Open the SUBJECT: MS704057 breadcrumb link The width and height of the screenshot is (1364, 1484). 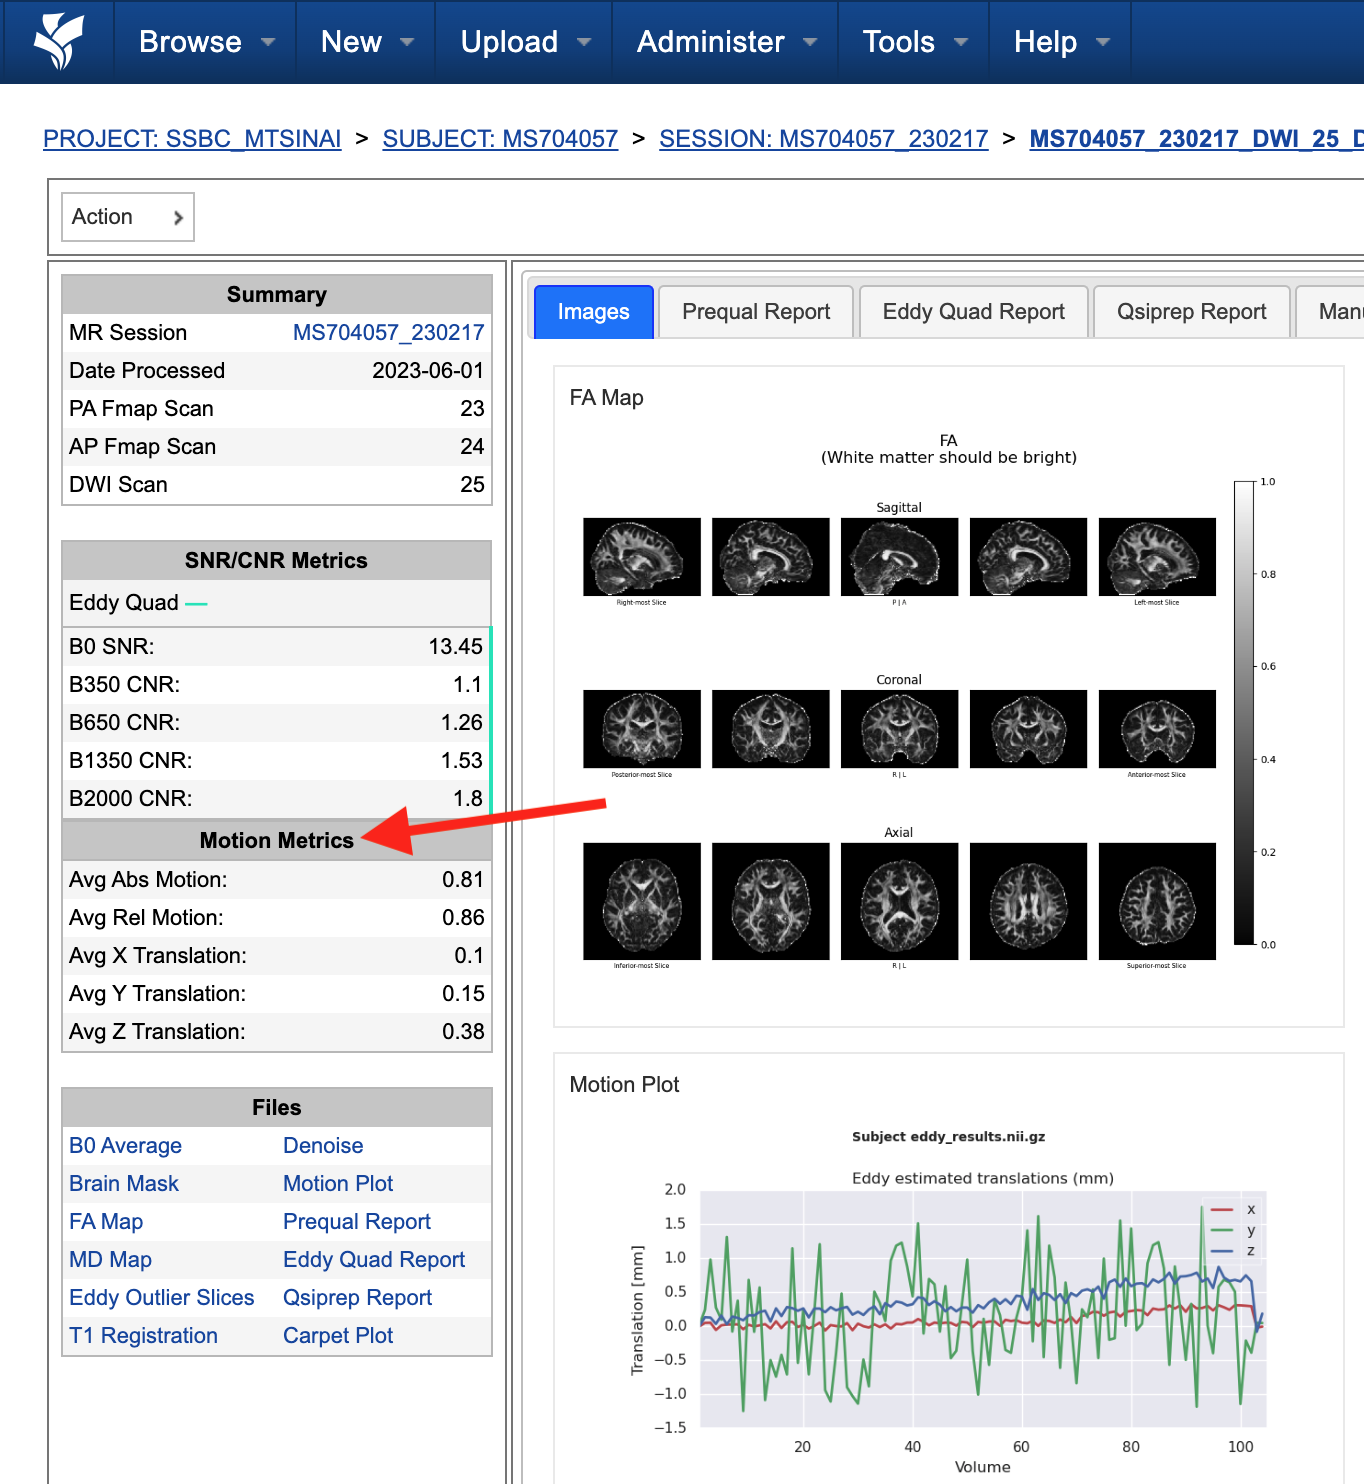[500, 139]
